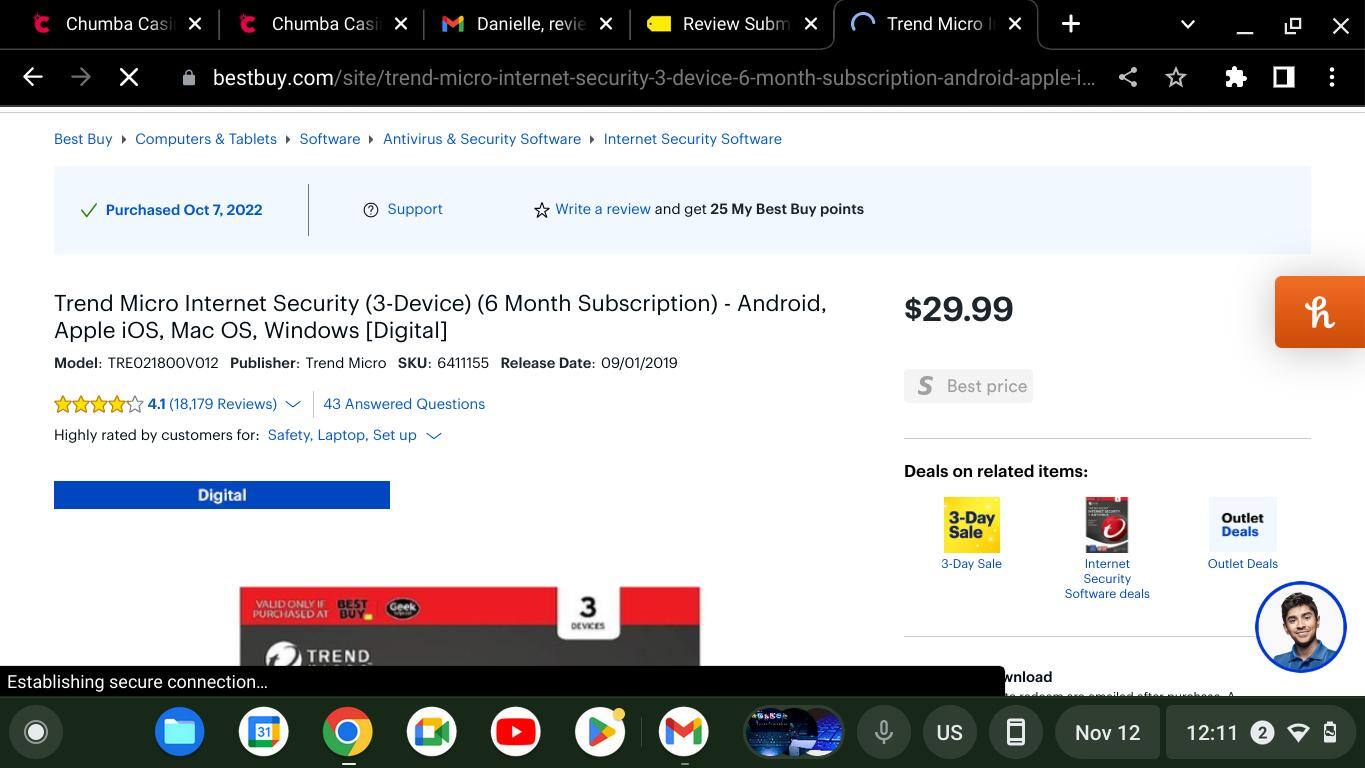1365x768 pixels.
Task: Click the Write a review link
Action: pos(602,209)
